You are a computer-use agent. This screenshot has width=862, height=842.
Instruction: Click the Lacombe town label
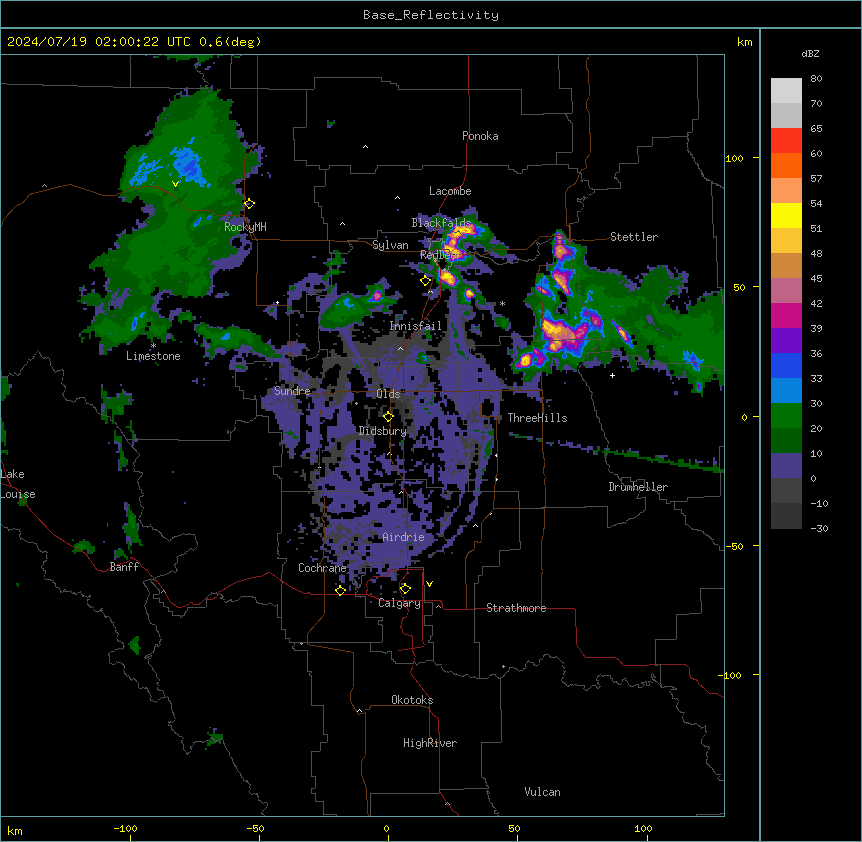click(450, 191)
